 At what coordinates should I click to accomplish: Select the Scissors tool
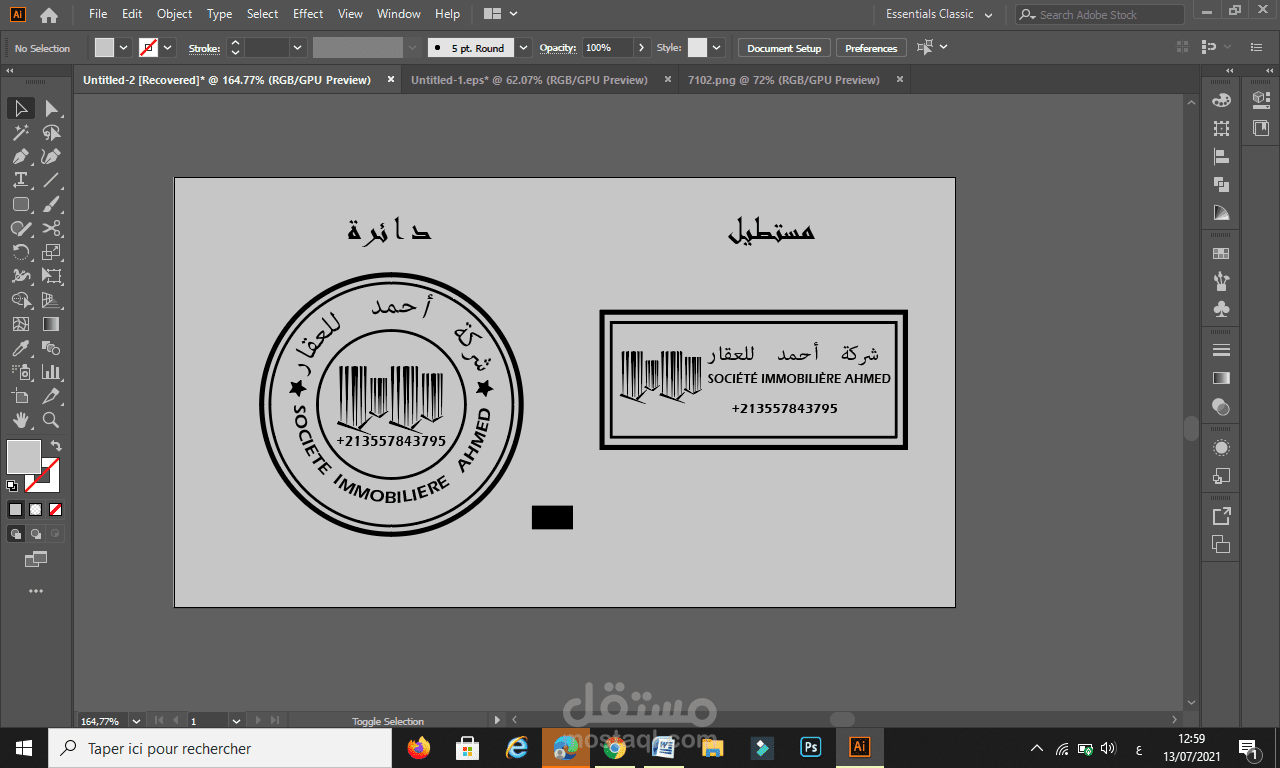(52, 228)
